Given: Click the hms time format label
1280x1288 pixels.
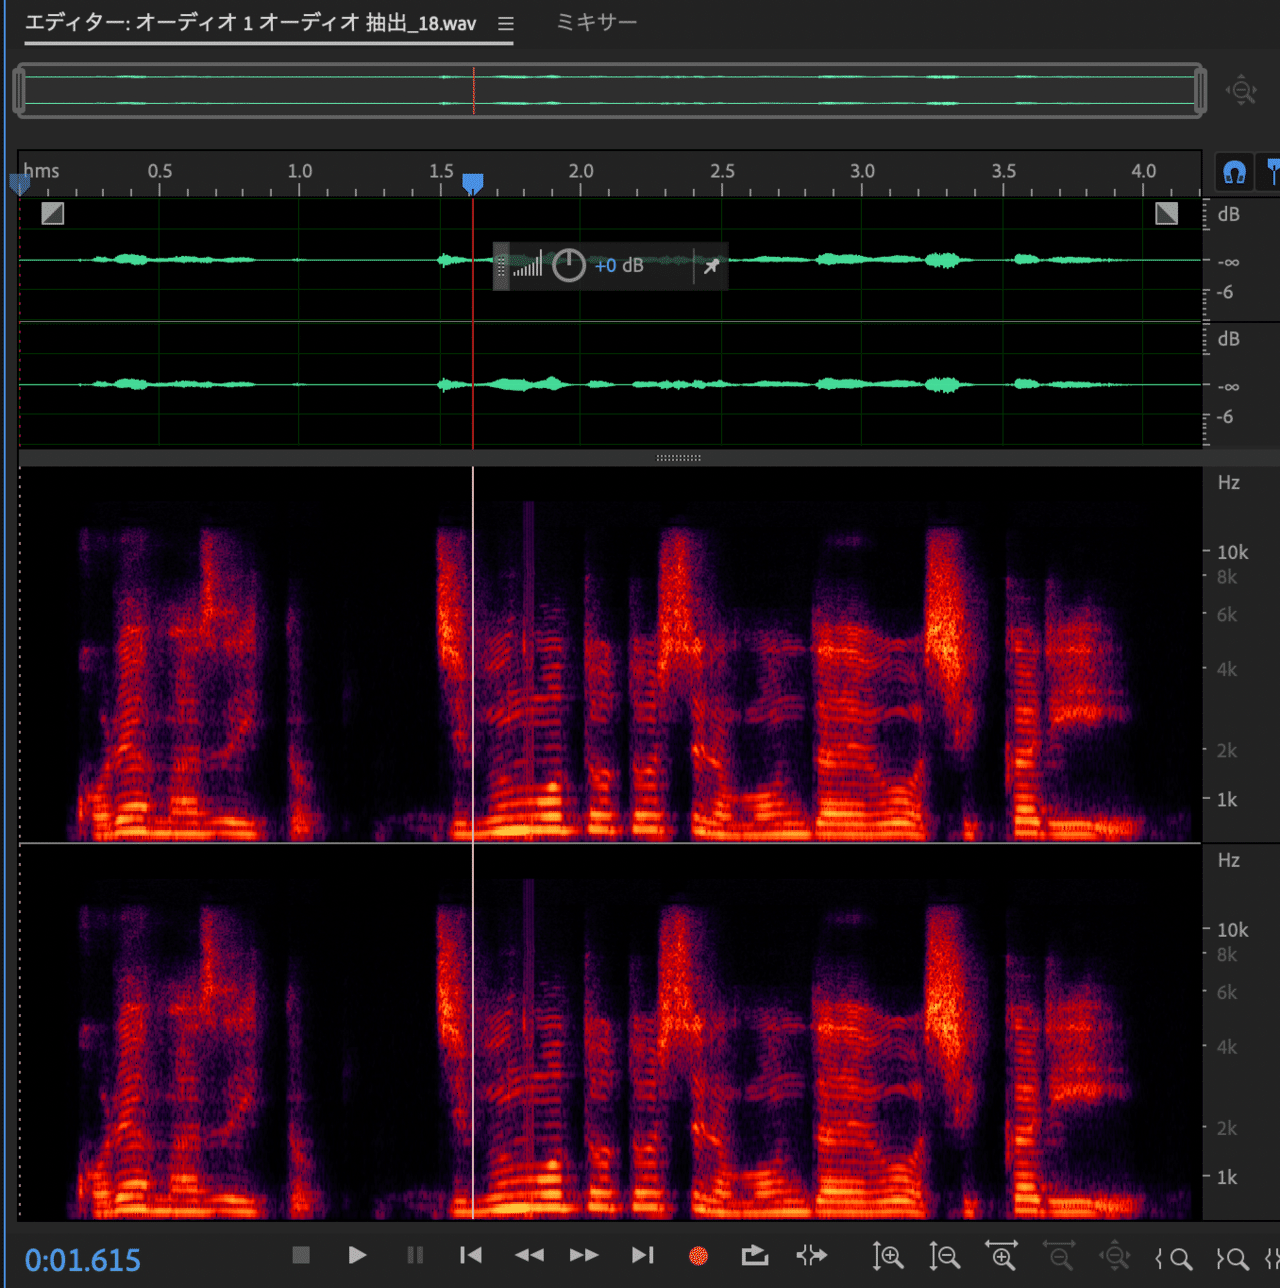Looking at the screenshot, I should [41, 171].
